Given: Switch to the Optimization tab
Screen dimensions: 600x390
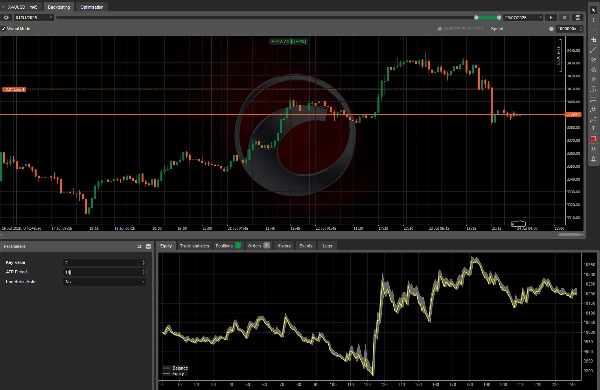Looking at the screenshot, I should pos(91,7).
